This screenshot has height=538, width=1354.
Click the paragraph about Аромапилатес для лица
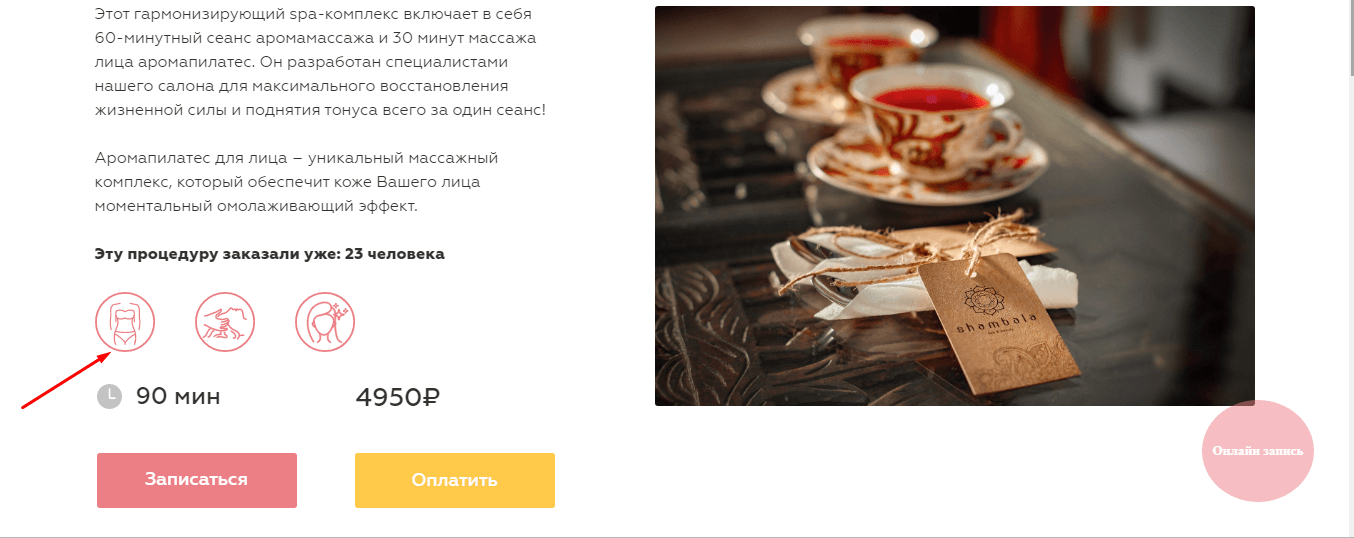pyautogui.click(x=295, y=182)
